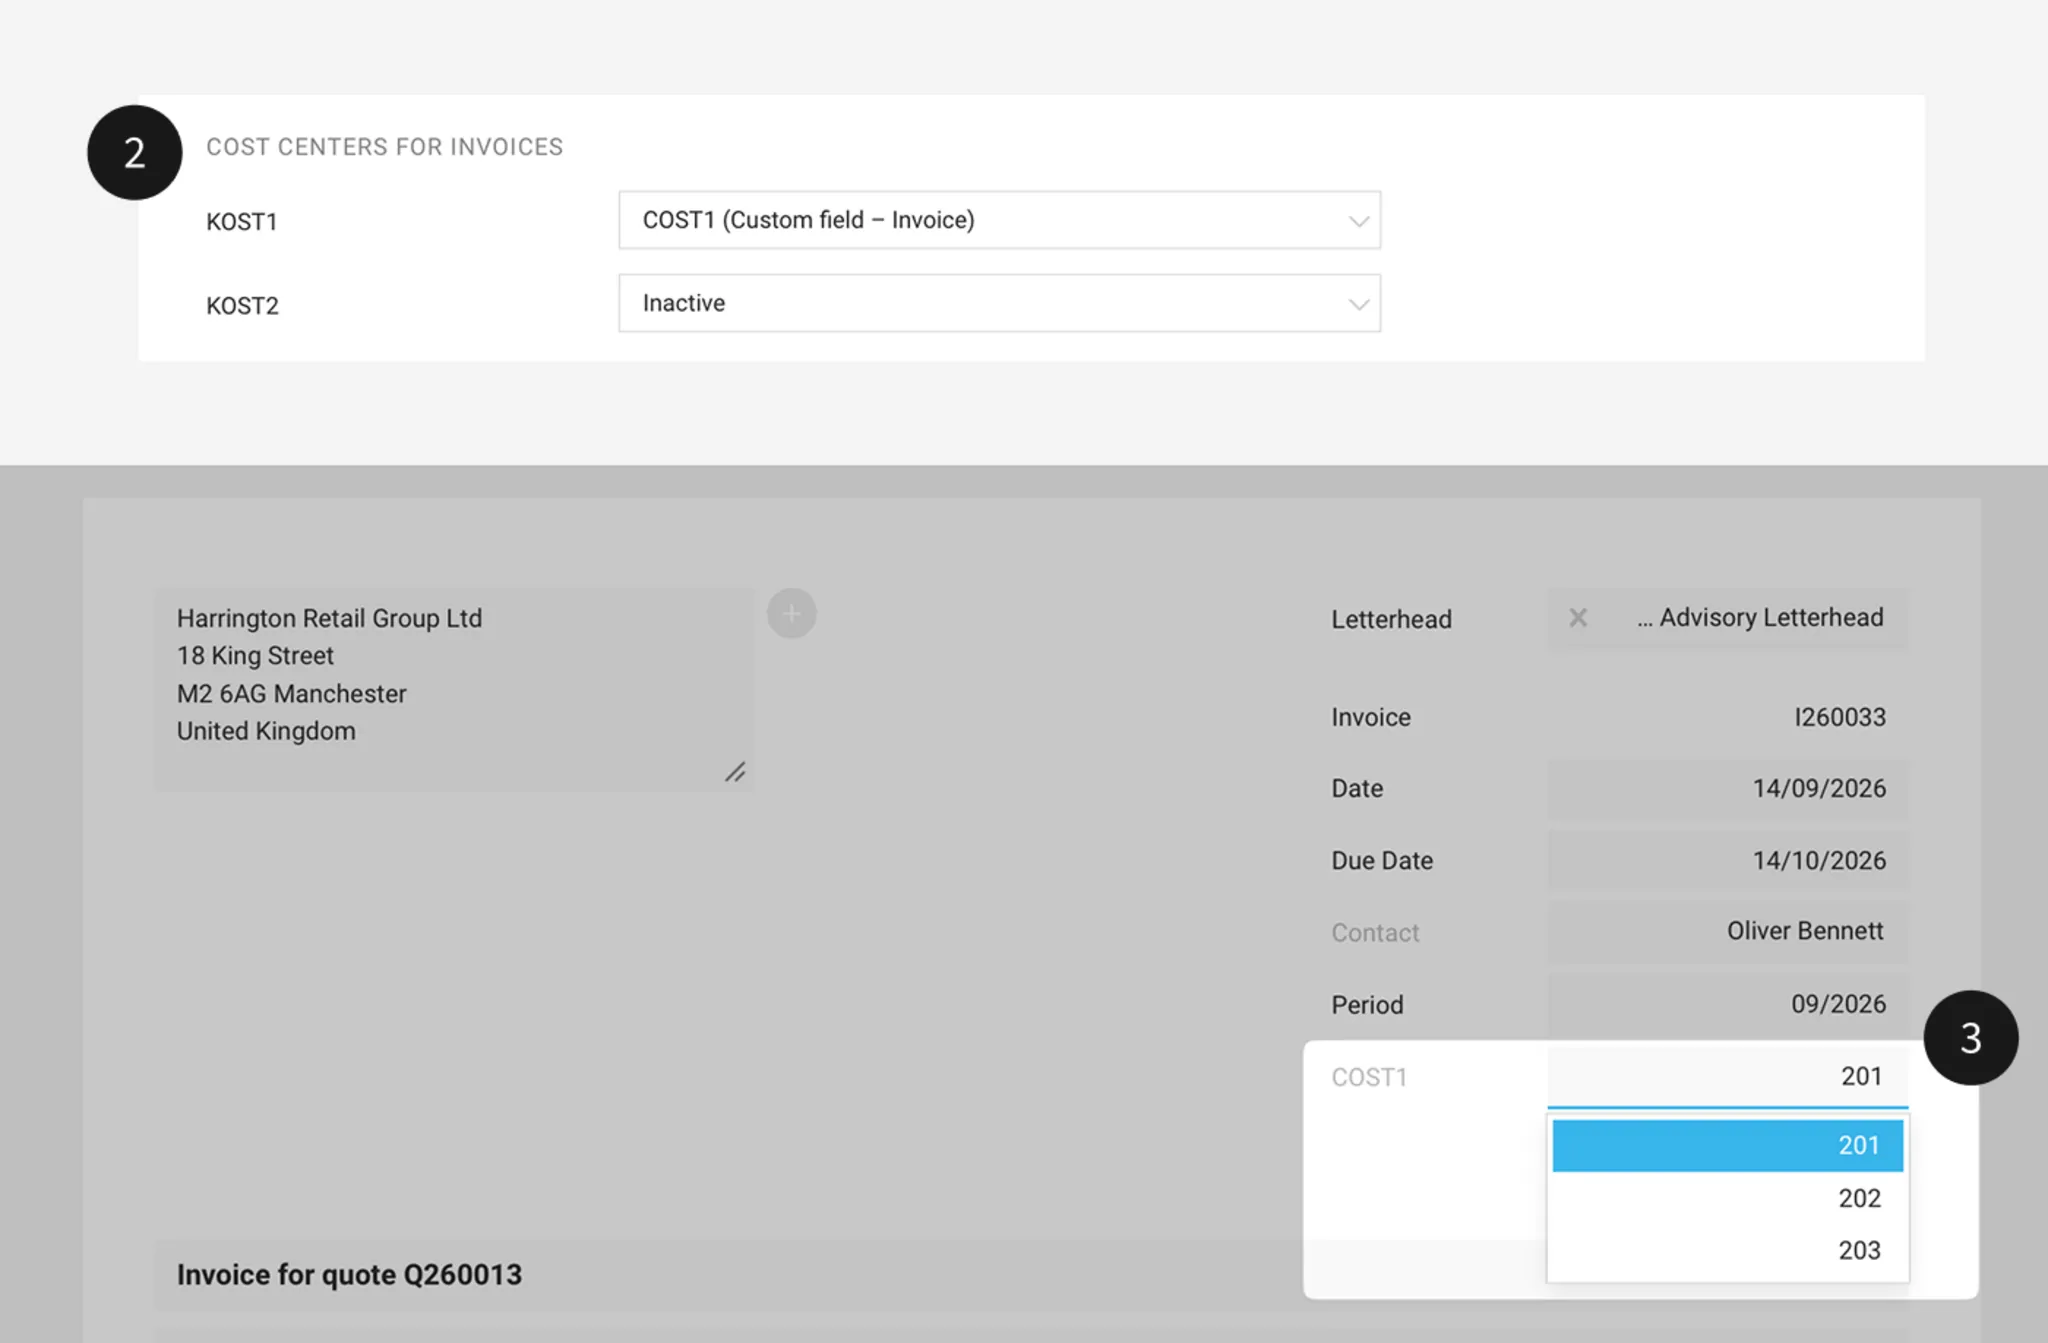Viewport: 2048px width, 1343px height.
Task: Open the KOST2 Inactive dropdown
Action: (999, 303)
